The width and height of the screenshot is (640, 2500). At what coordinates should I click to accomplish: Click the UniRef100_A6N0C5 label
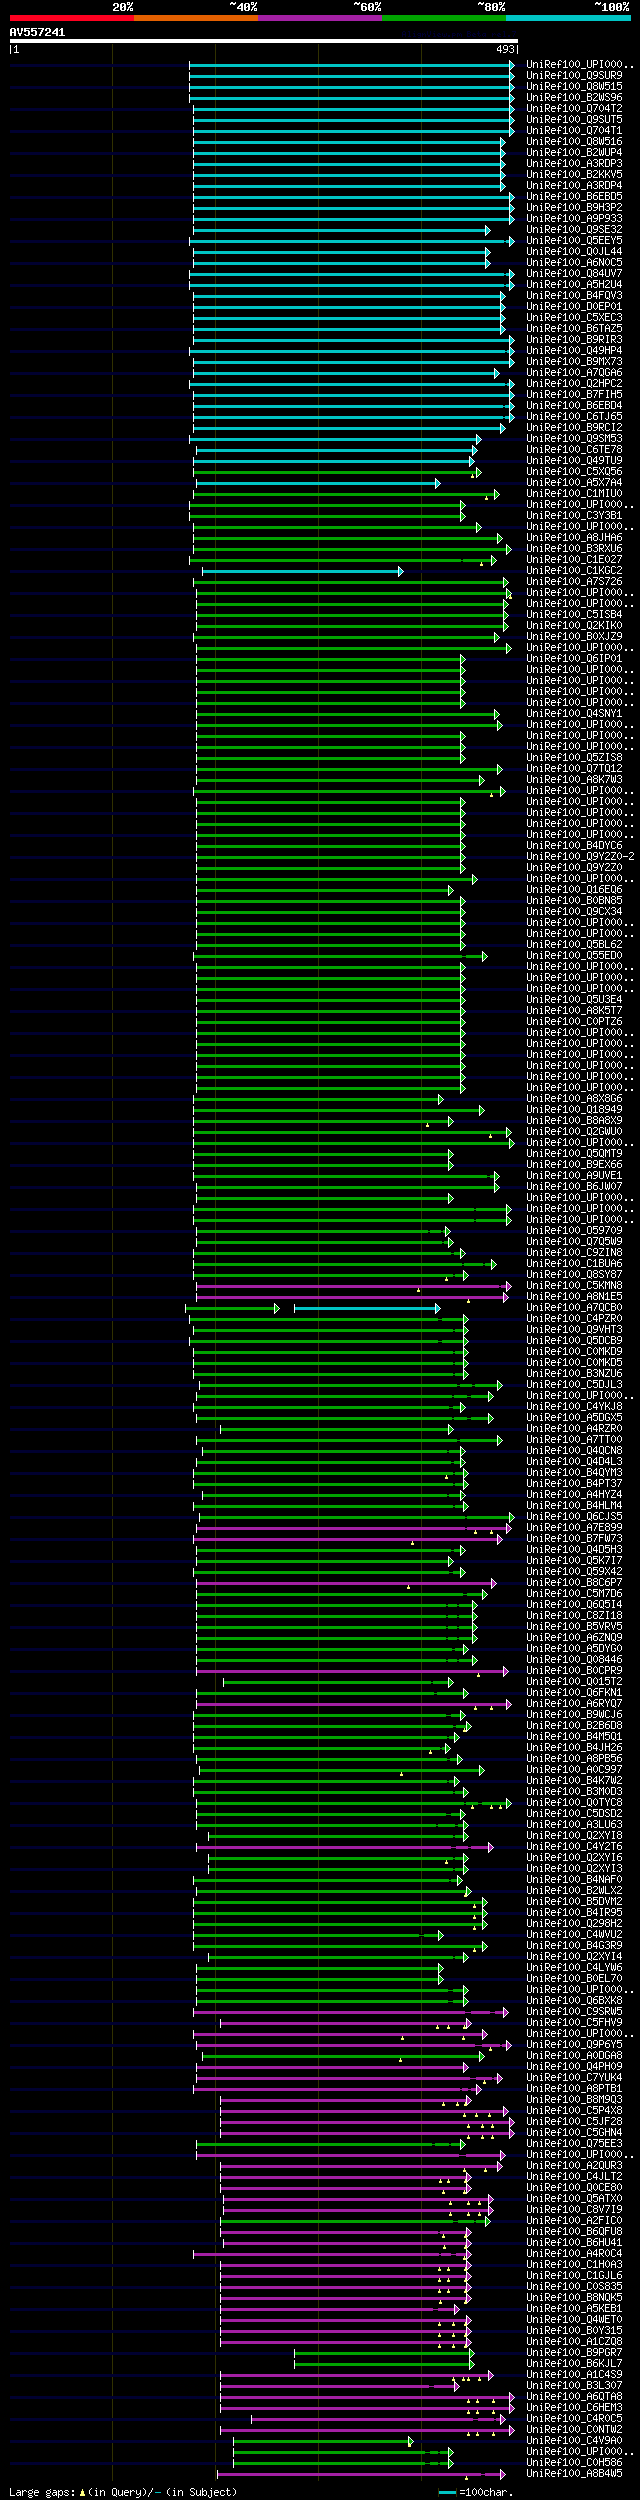[x=574, y=262]
